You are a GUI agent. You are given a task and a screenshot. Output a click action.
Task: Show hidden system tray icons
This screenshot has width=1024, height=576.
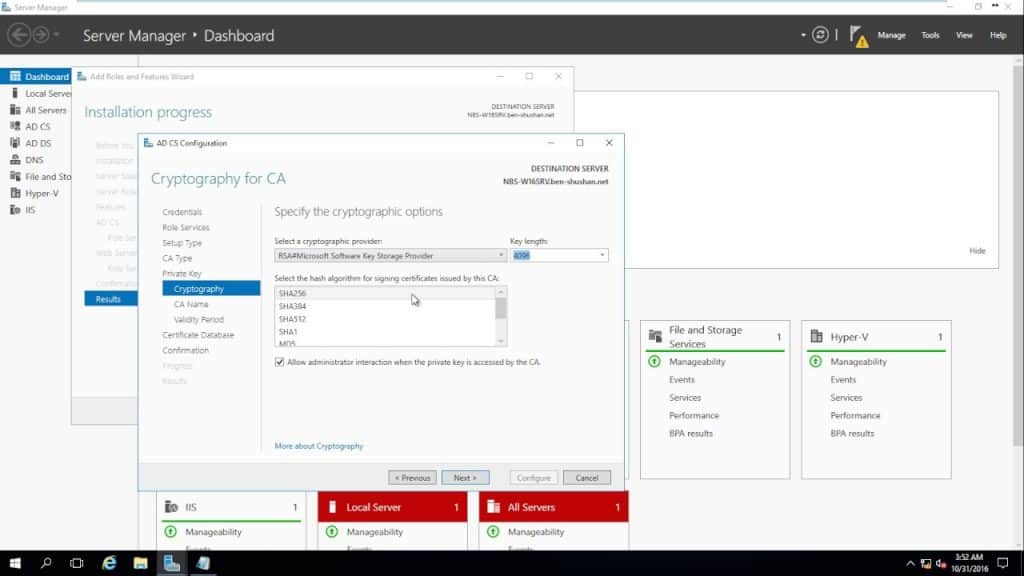[910, 563]
